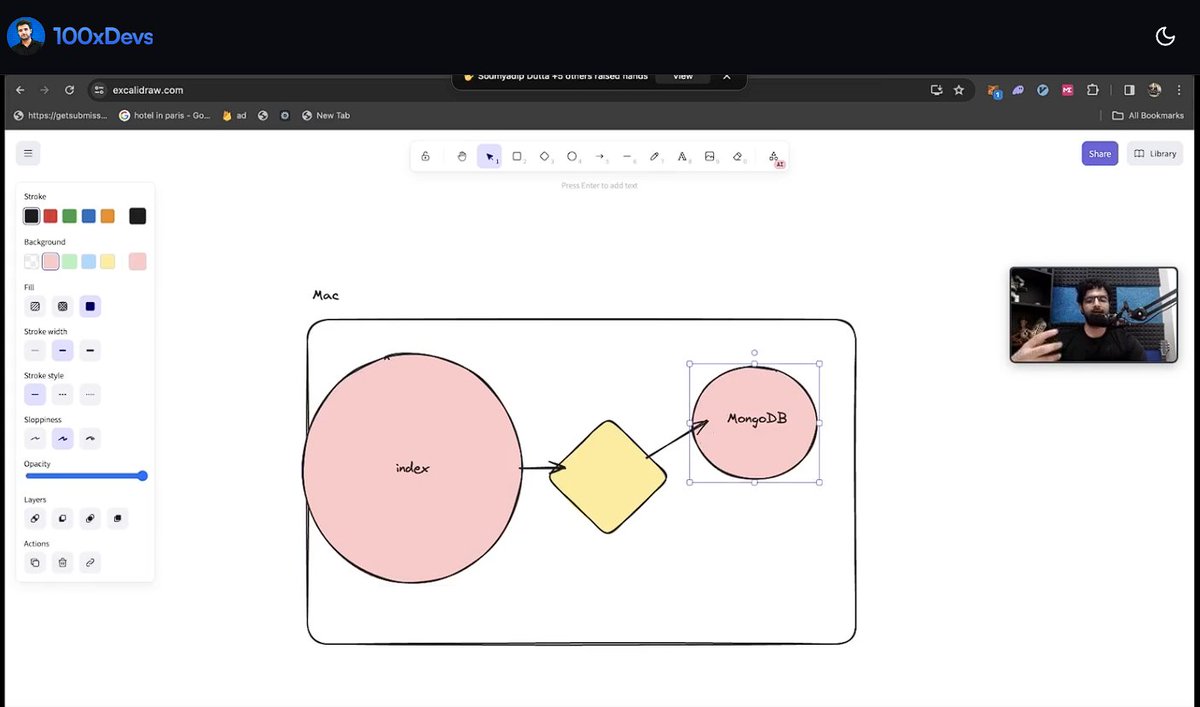The width and height of the screenshot is (1200, 707).
Task: Open the New Tab bookmark
Action: 326,116
